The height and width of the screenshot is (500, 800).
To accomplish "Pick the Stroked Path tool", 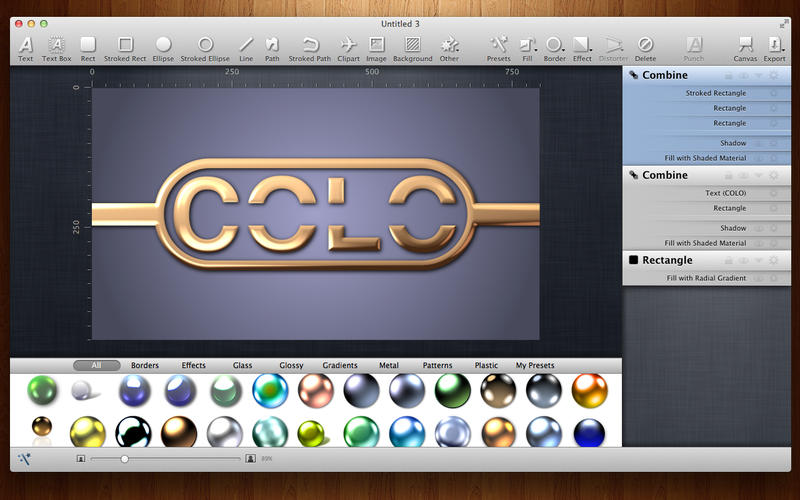I will click(310, 49).
